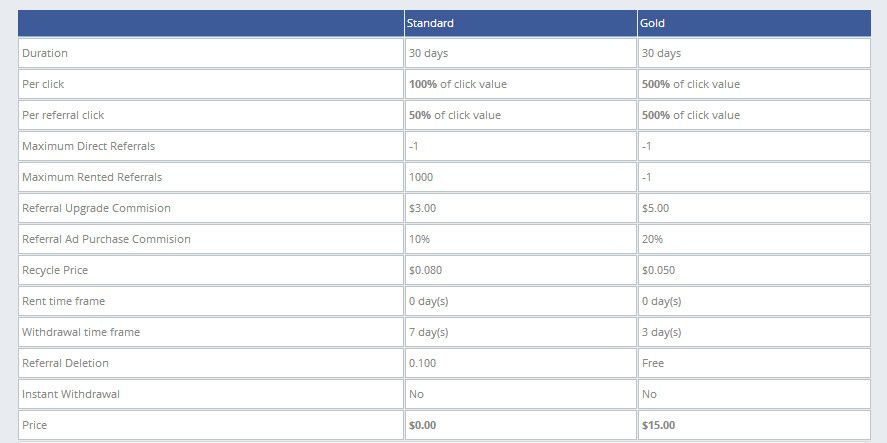This screenshot has height=443, width=887.
Task: Select the Maximum Direct Referrals label
Action: pos(88,146)
